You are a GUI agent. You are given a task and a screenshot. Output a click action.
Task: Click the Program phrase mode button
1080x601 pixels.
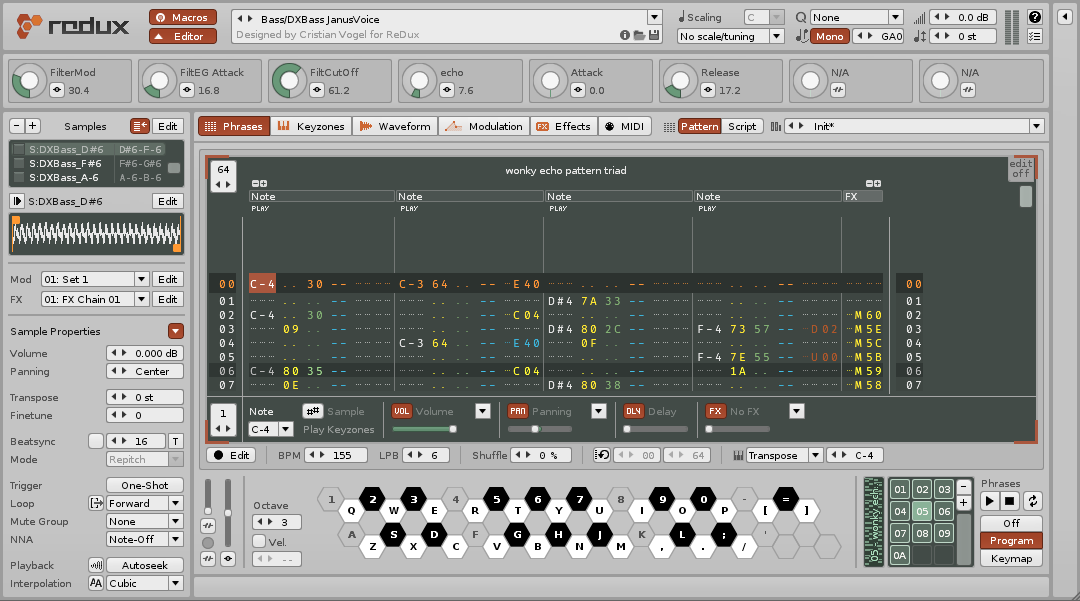[1010, 540]
